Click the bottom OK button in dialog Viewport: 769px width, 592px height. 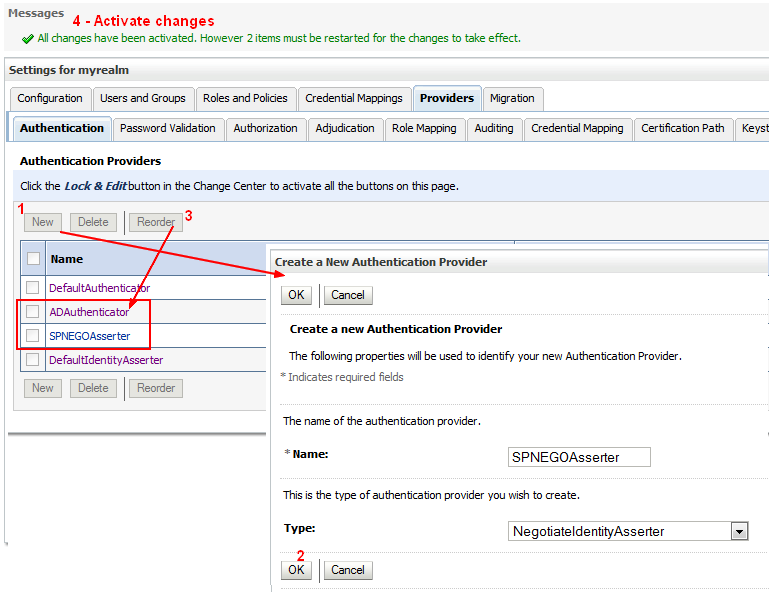click(x=296, y=570)
